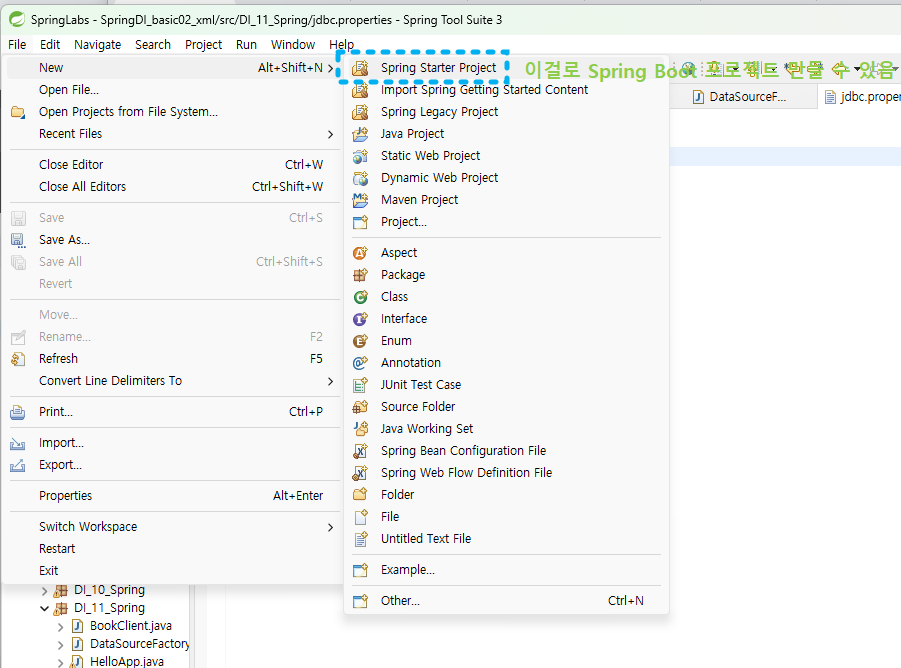Click the Refresh icon in File menu
This screenshot has height=668, width=901.
[x=18, y=359]
